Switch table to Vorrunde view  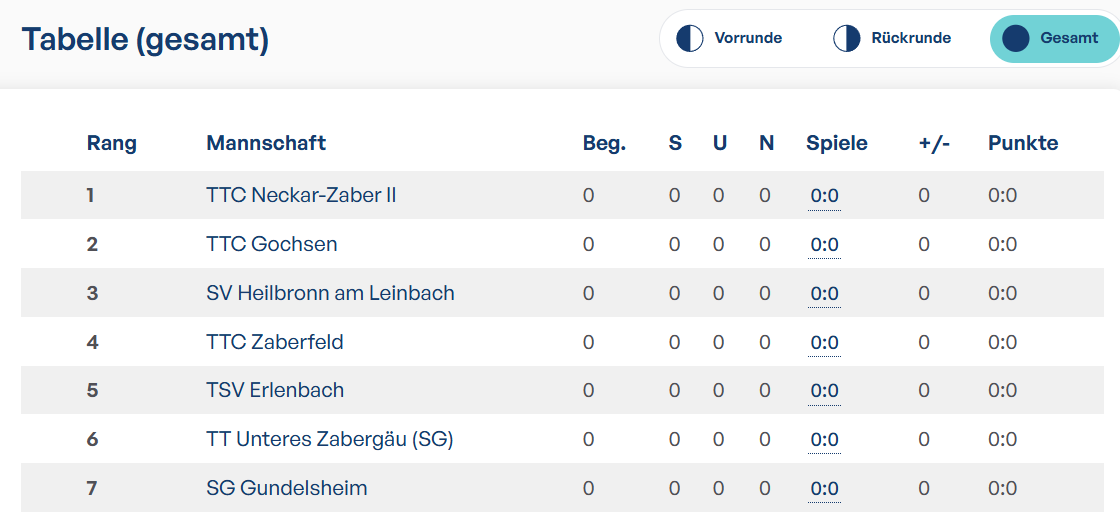pyautogui.click(x=730, y=38)
